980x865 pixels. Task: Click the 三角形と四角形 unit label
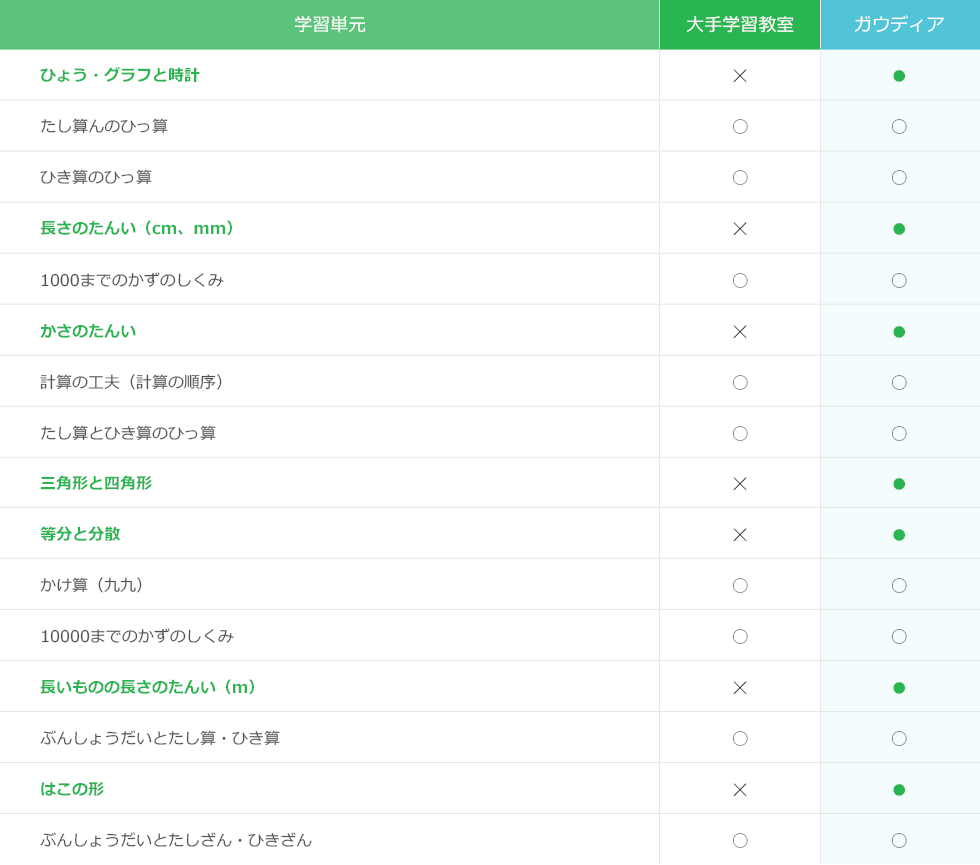pos(96,483)
